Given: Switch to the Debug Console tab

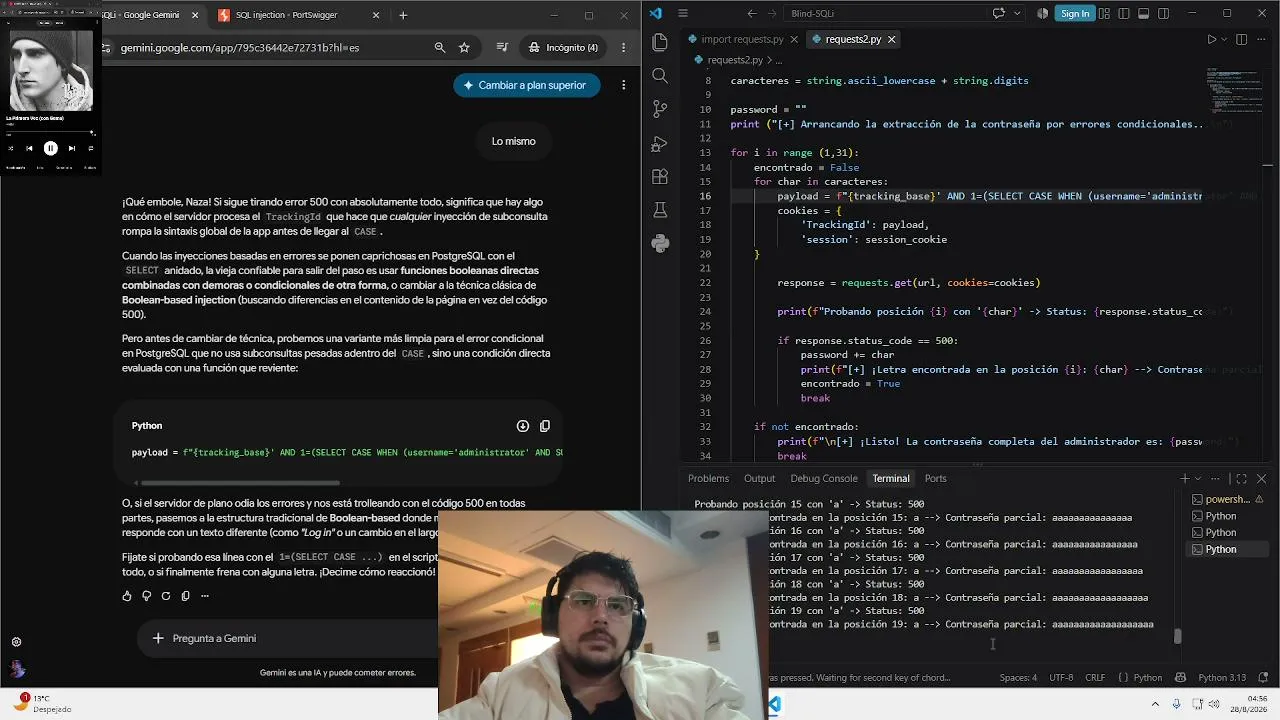Looking at the screenshot, I should pos(824,479).
